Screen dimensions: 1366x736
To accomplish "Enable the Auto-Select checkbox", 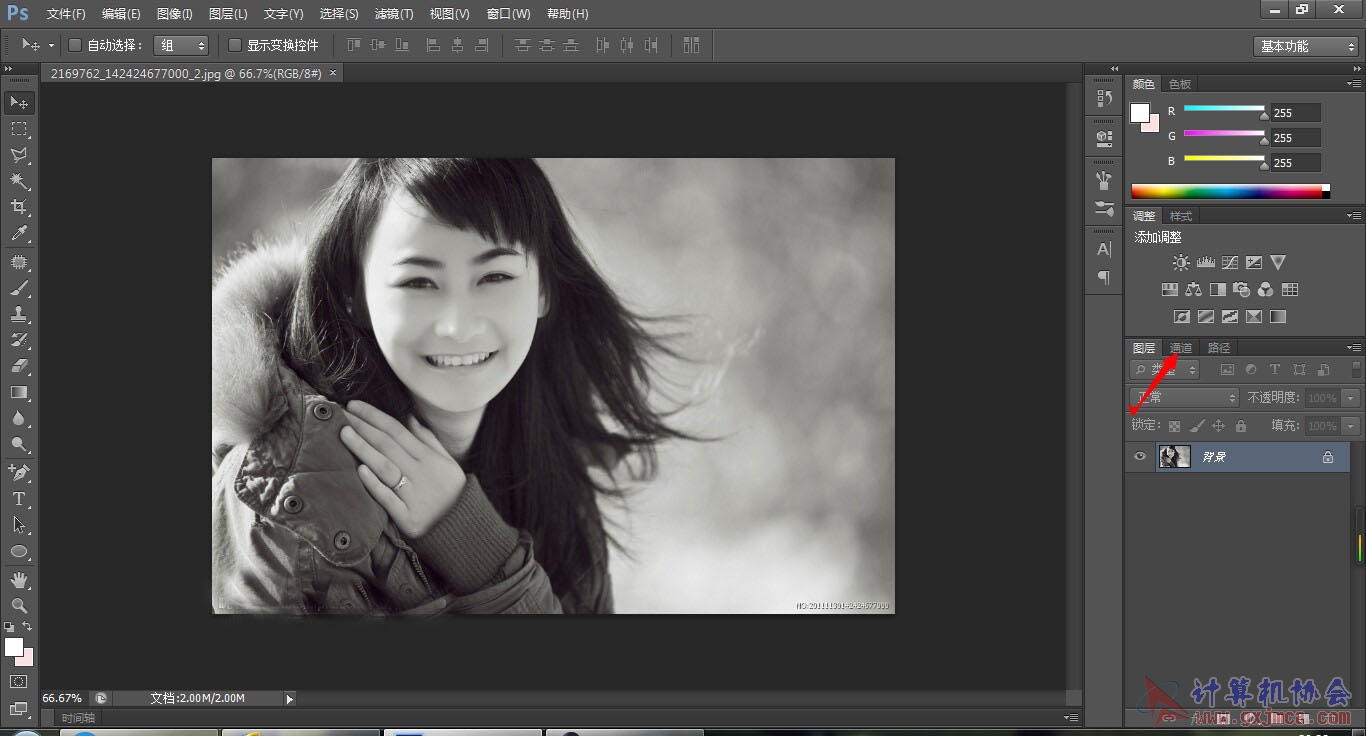I will (74, 45).
